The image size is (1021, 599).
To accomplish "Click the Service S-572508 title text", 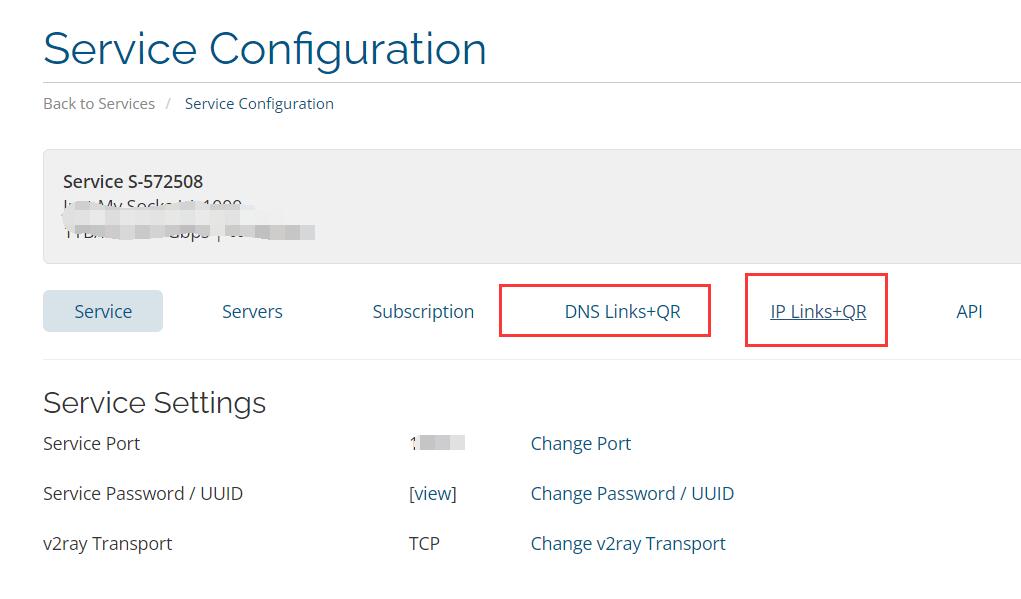I will [x=133, y=181].
